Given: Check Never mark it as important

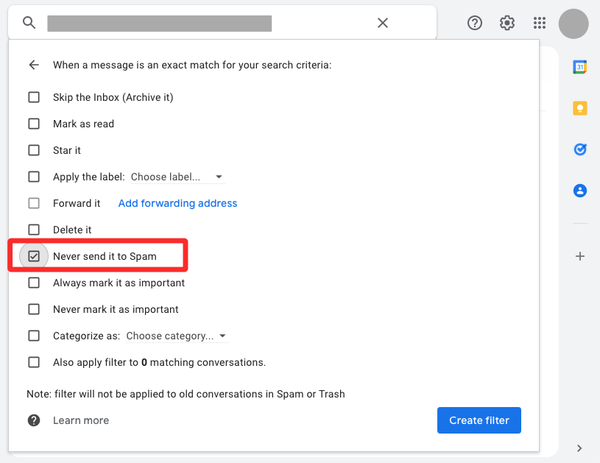Looking at the screenshot, I should click(34, 309).
